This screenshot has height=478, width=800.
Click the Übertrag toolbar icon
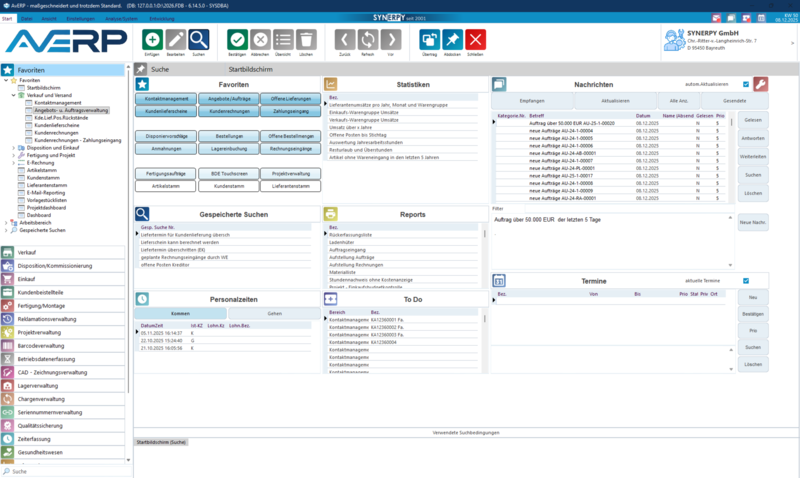tap(430, 38)
